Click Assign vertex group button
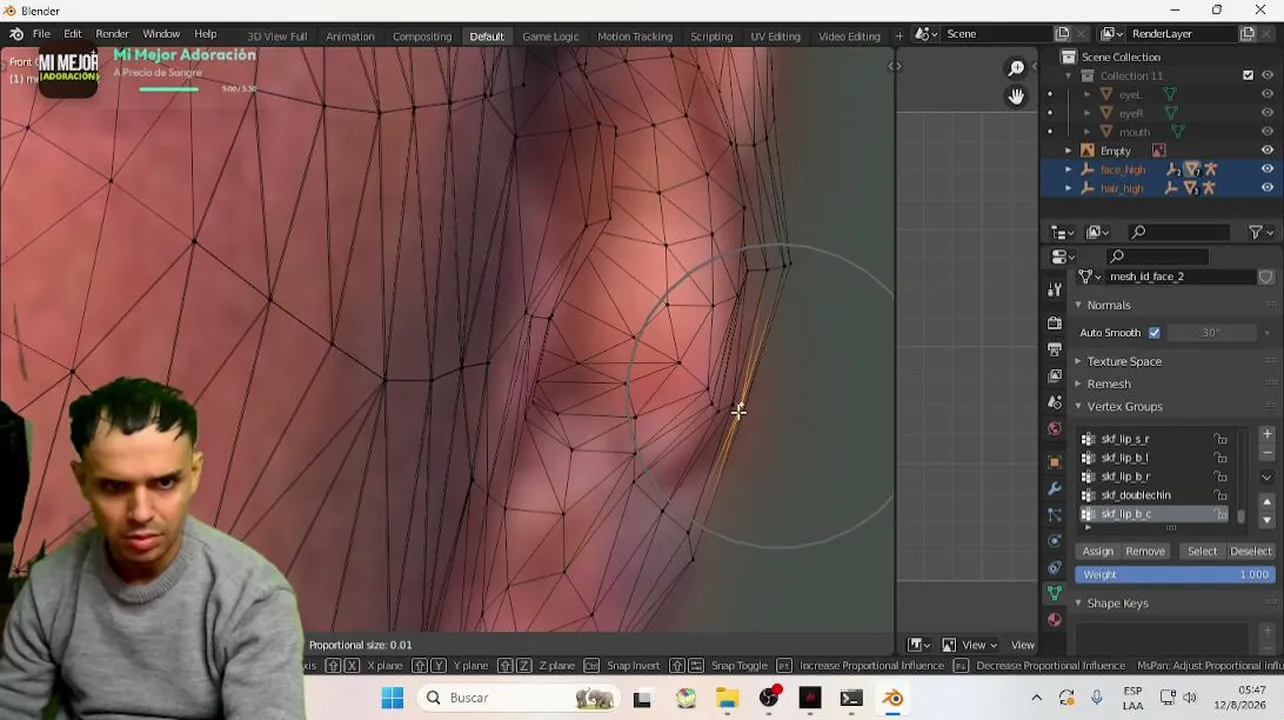The image size is (1284, 720). point(1097,551)
